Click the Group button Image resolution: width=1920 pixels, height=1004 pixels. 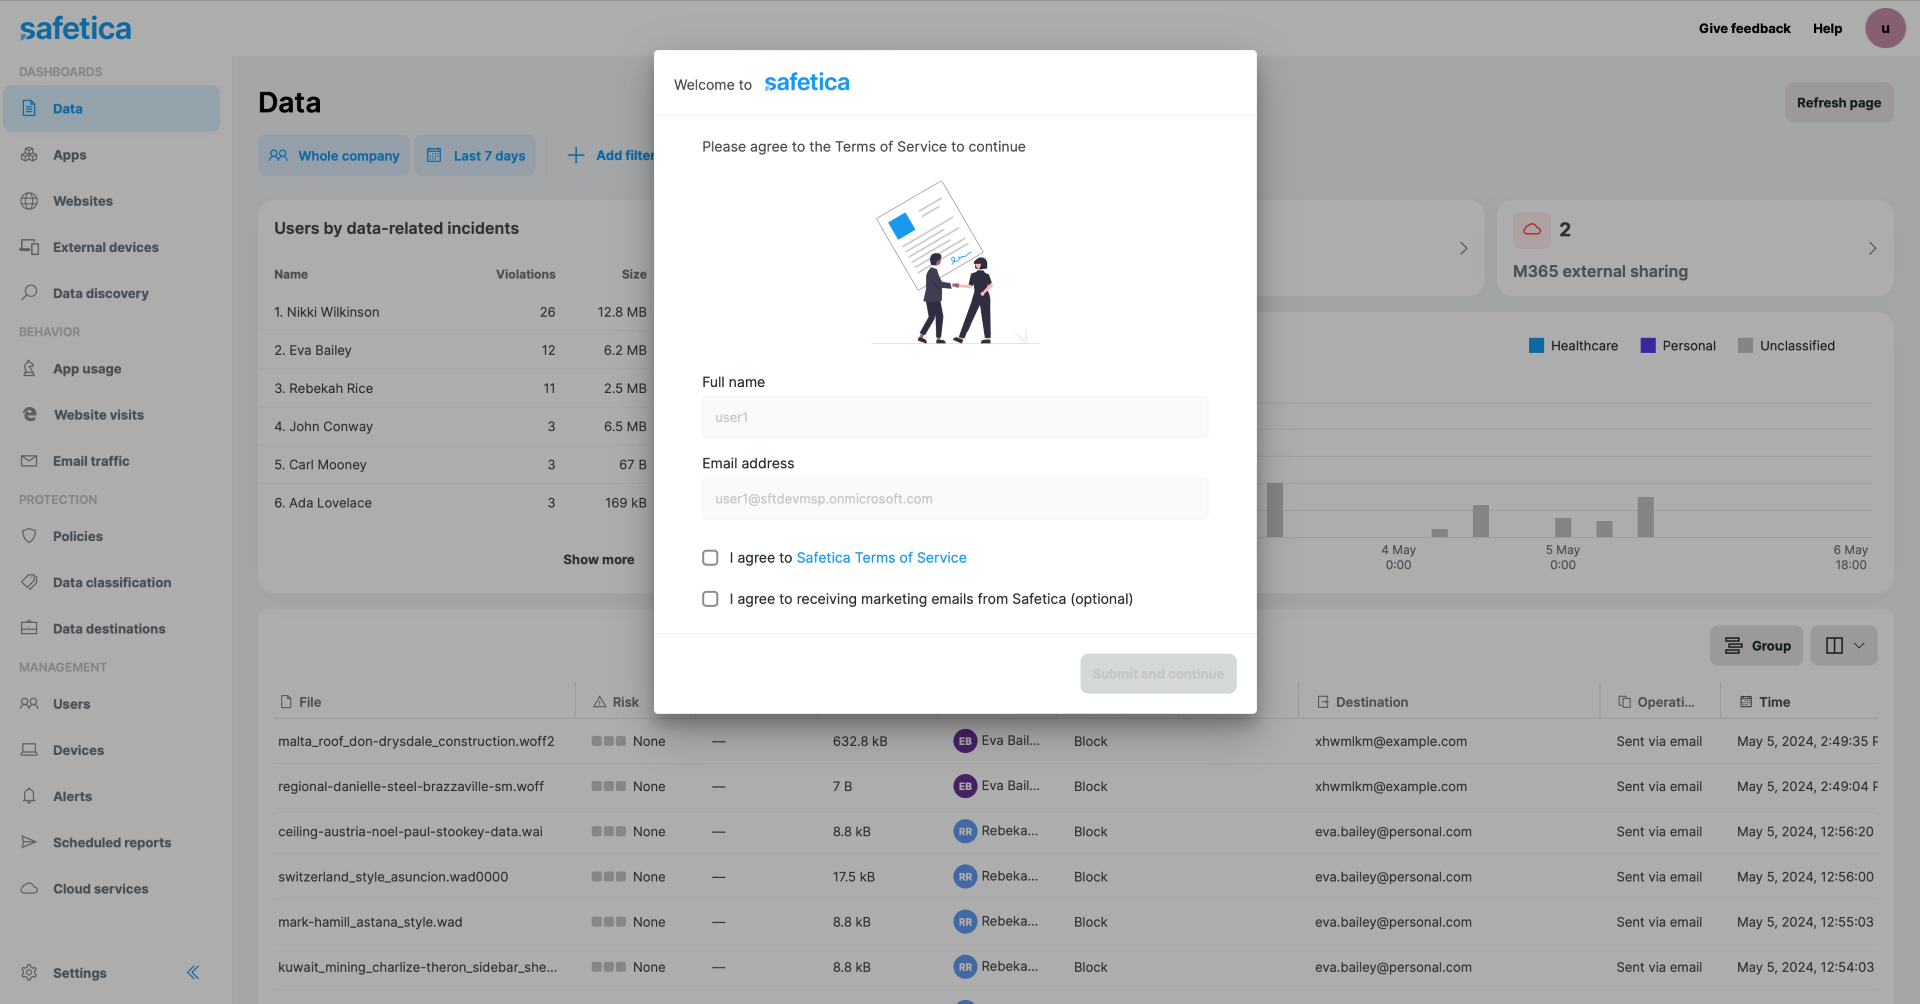pos(1757,646)
